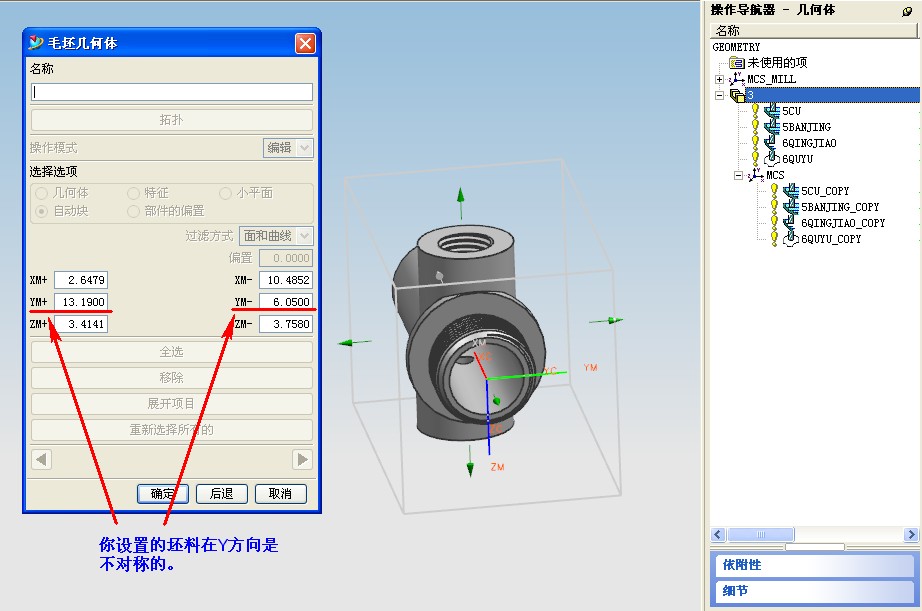Click the 偏置 offset value field
The height and width of the screenshot is (611, 922).
tap(286, 258)
